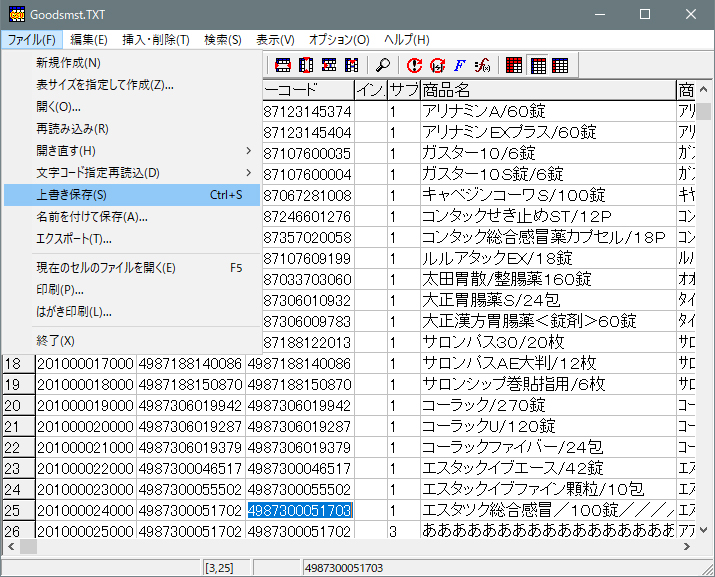
Task: Click the delete row toolbar icon
Action: coord(329,66)
